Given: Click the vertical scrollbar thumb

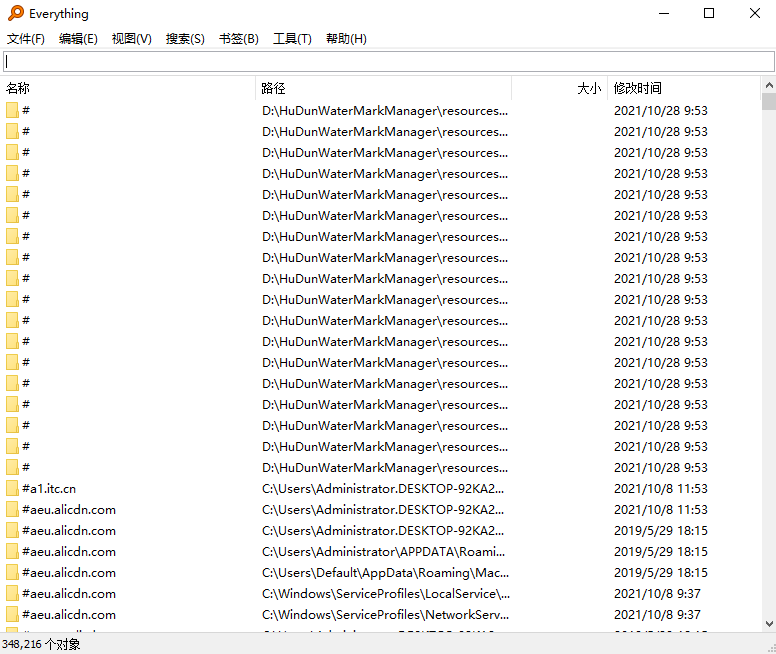Looking at the screenshot, I should [x=769, y=101].
